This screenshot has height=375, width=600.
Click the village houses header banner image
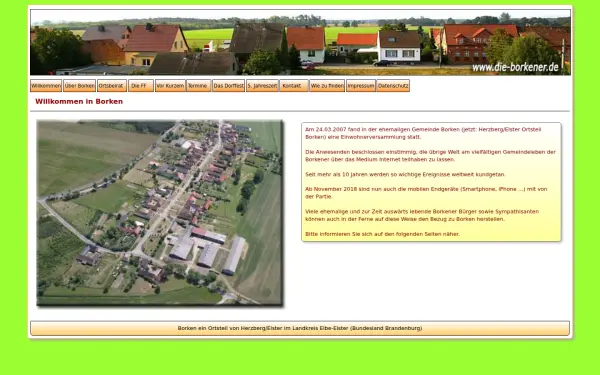300,42
